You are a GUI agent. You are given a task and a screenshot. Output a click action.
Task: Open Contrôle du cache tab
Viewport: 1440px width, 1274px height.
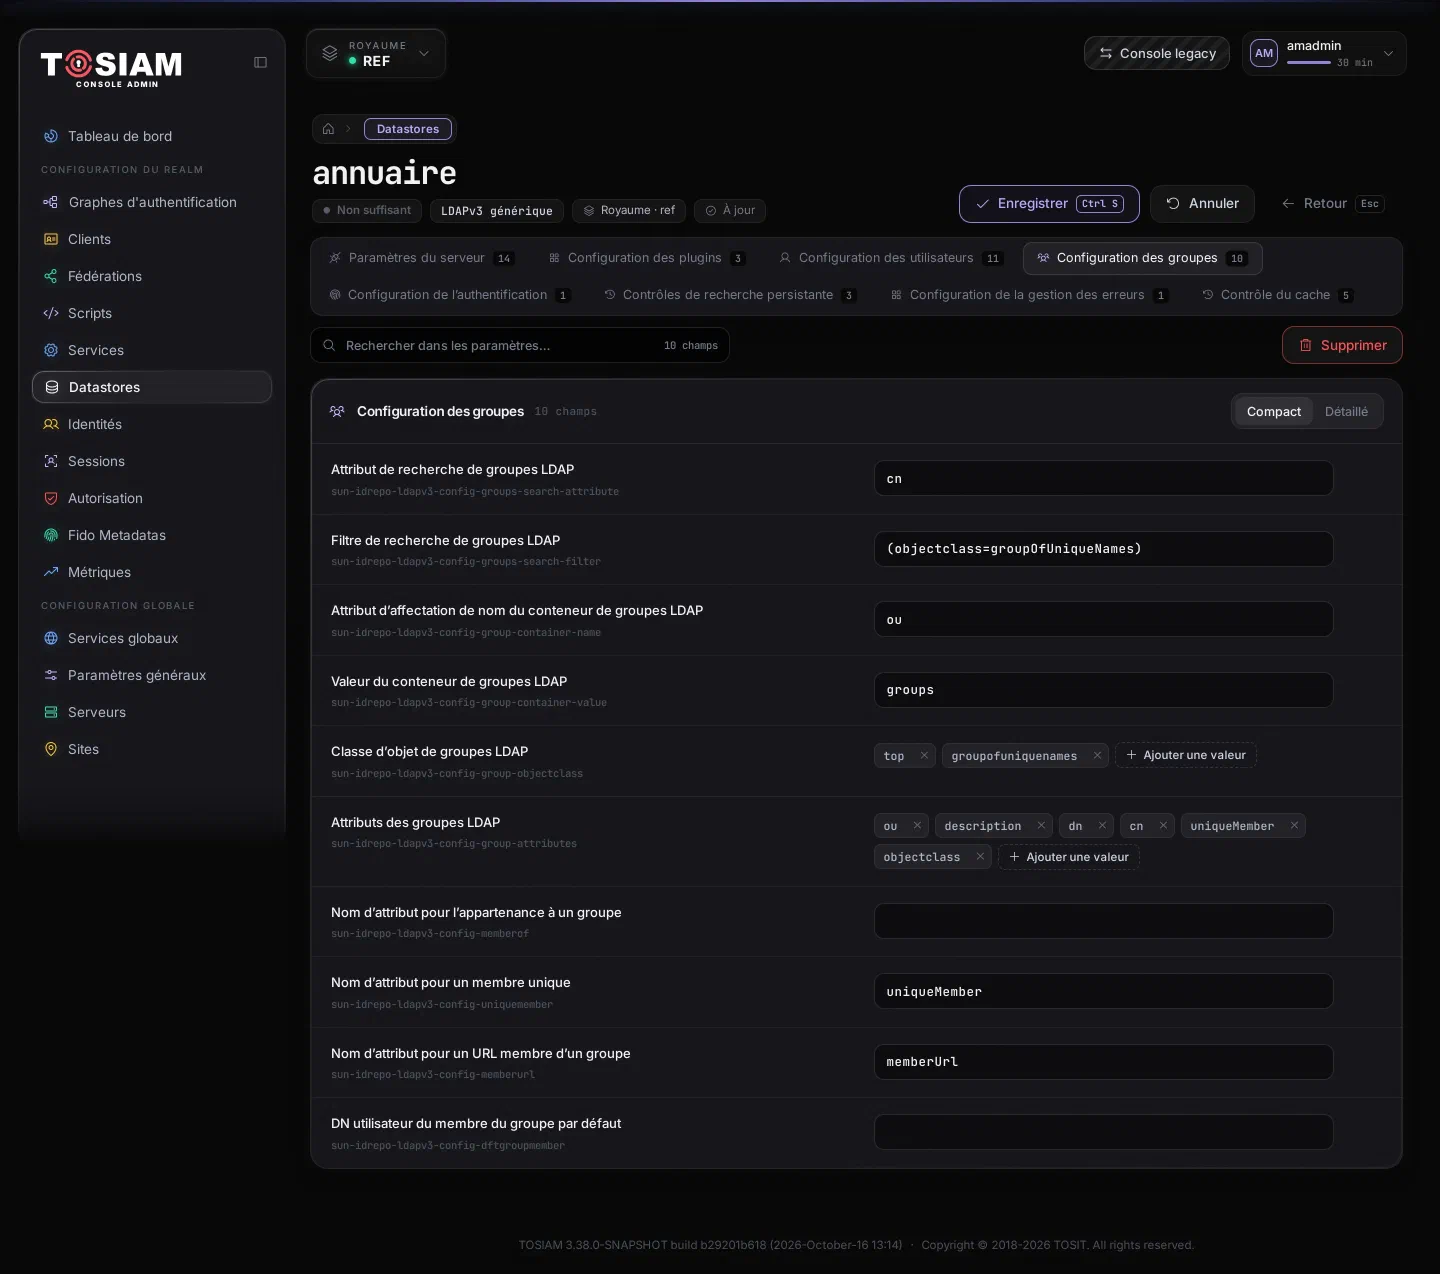click(x=1278, y=295)
